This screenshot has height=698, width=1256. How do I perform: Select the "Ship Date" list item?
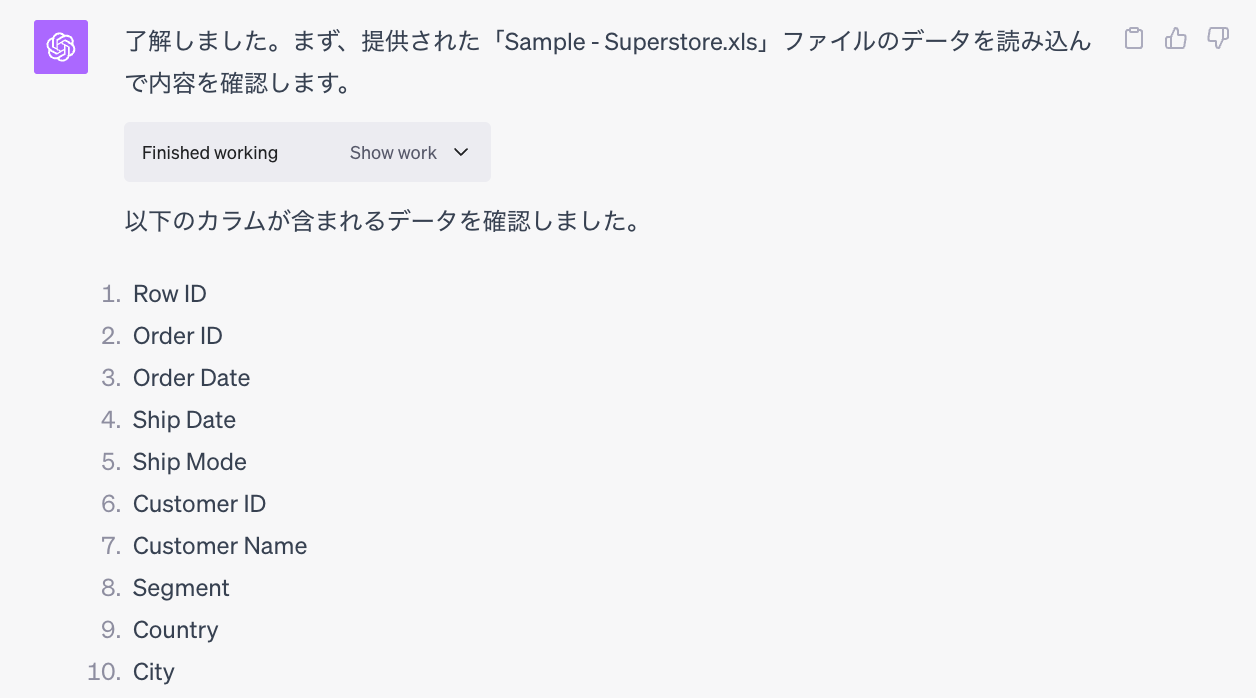pos(185,420)
